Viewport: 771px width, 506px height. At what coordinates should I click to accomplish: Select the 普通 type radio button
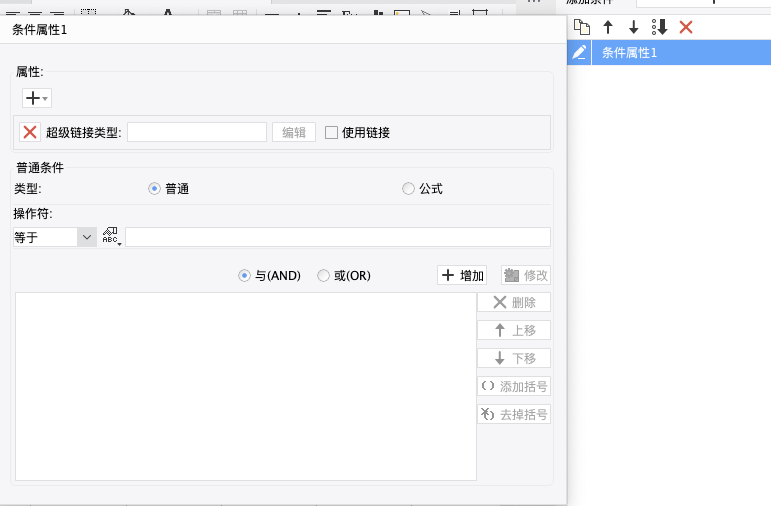click(154, 188)
